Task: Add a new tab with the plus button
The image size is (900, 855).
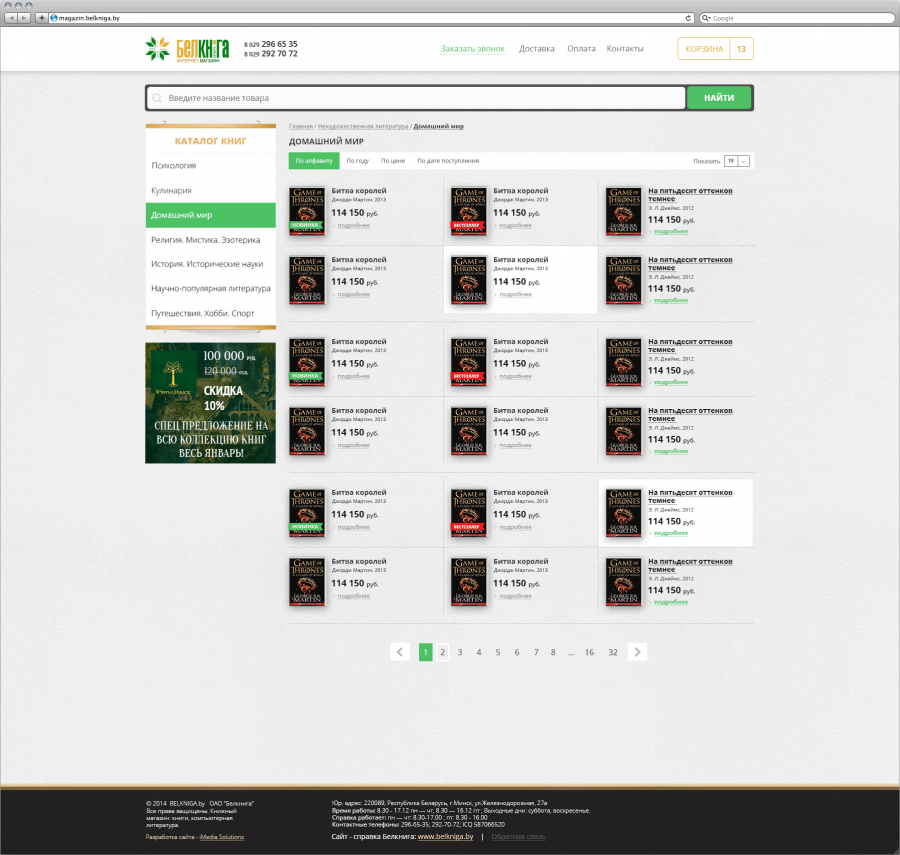Action: point(41,18)
